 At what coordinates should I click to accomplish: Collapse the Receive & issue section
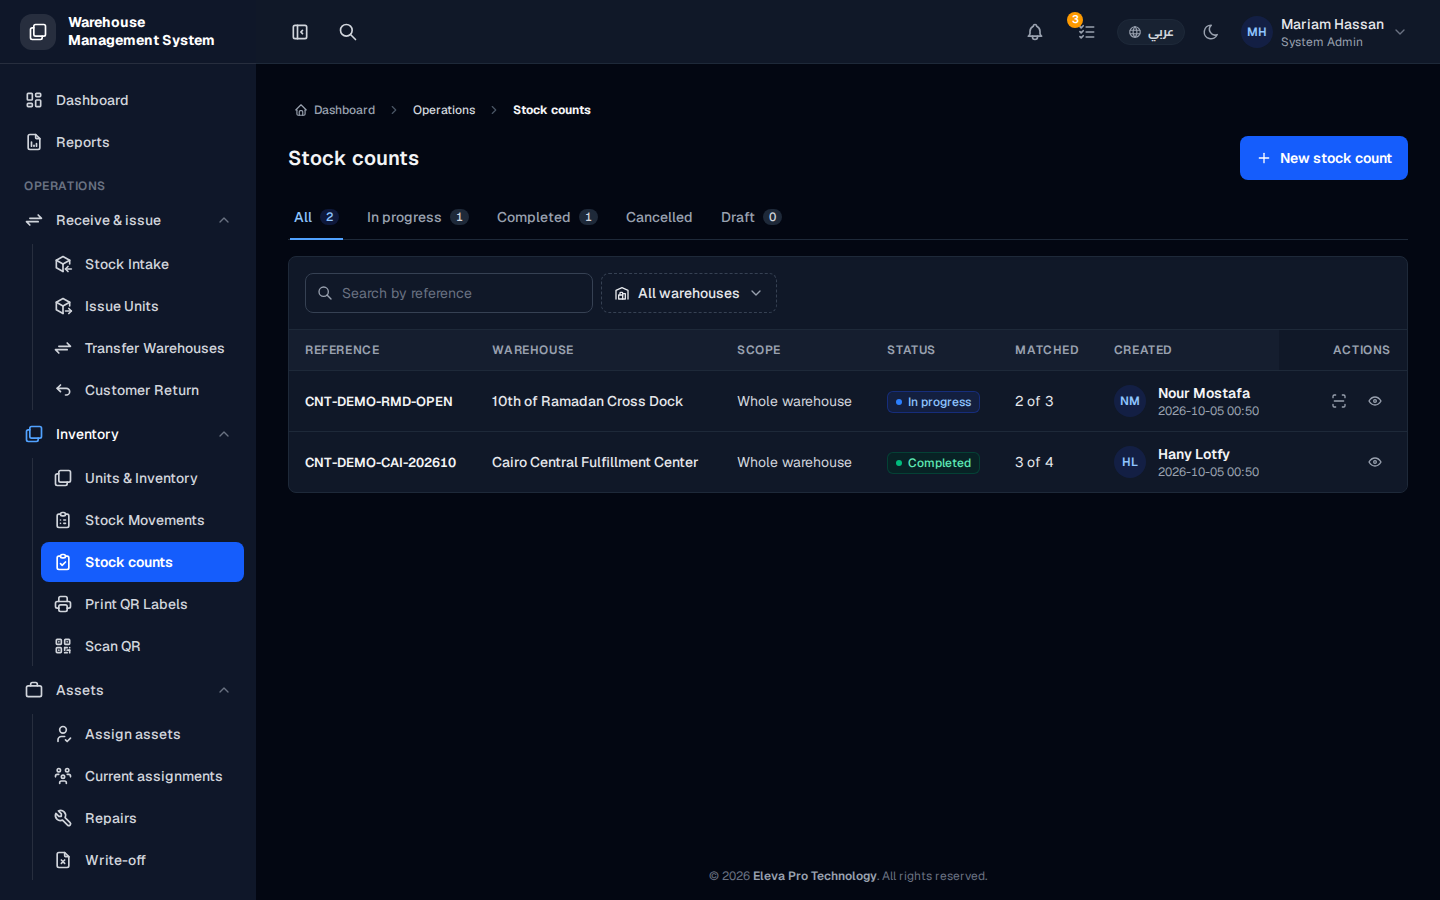128,220
